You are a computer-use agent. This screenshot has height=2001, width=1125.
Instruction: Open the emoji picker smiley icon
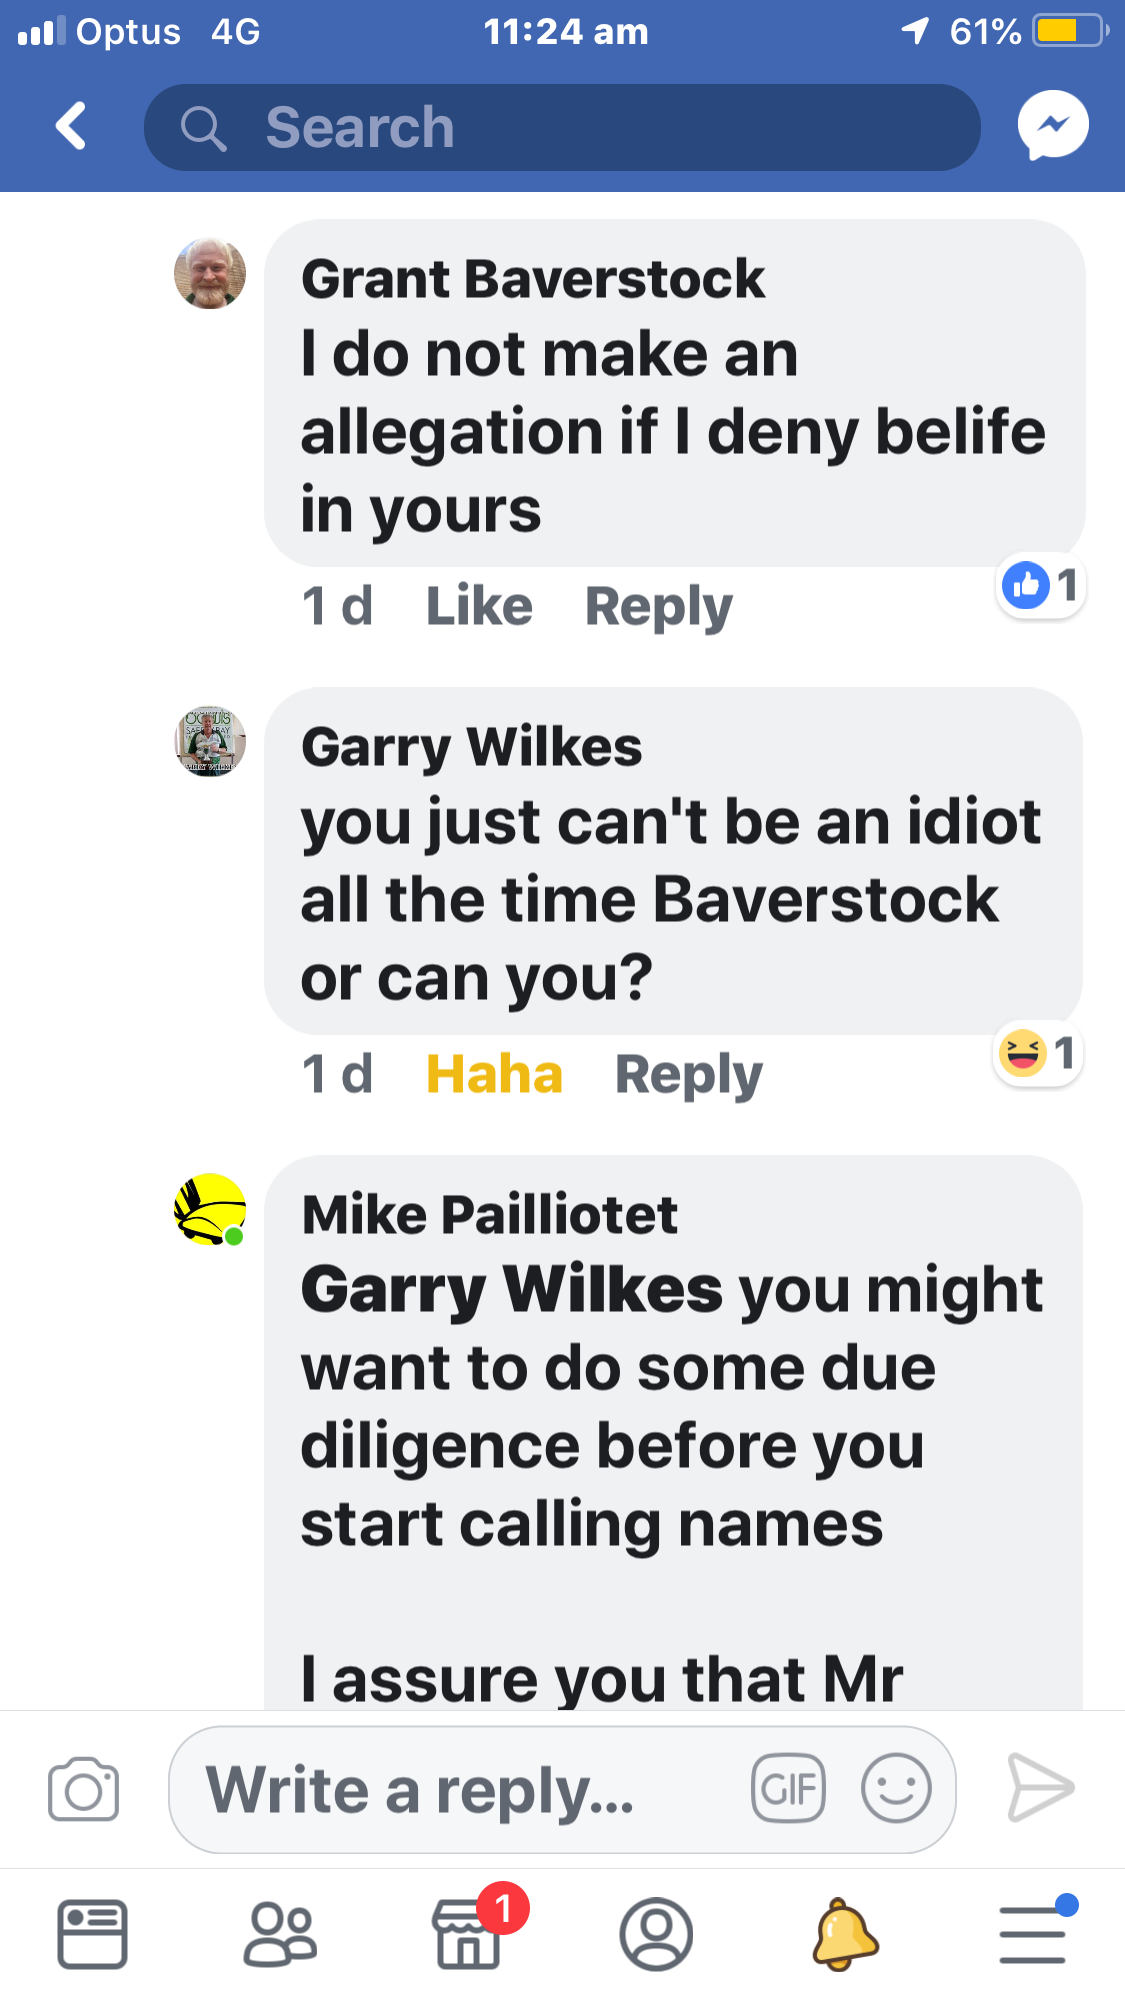coord(896,1788)
